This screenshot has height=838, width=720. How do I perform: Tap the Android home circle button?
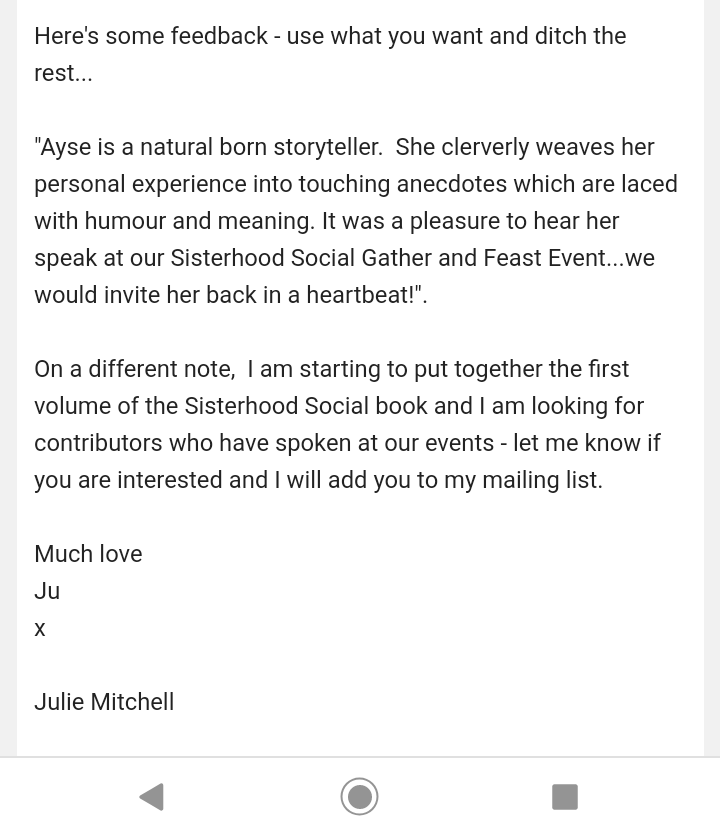pyautogui.click(x=359, y=797)
